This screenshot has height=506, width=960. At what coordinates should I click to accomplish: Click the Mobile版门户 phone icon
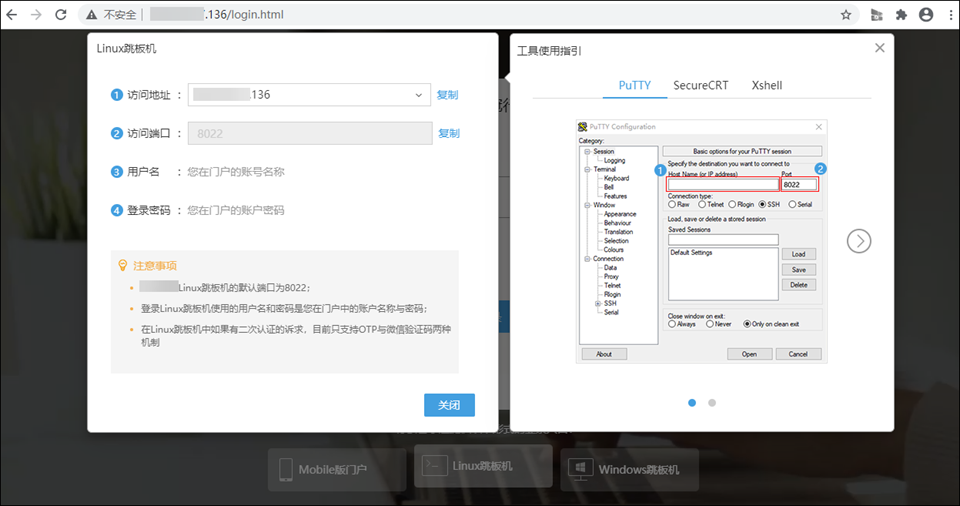pos(286,469)
